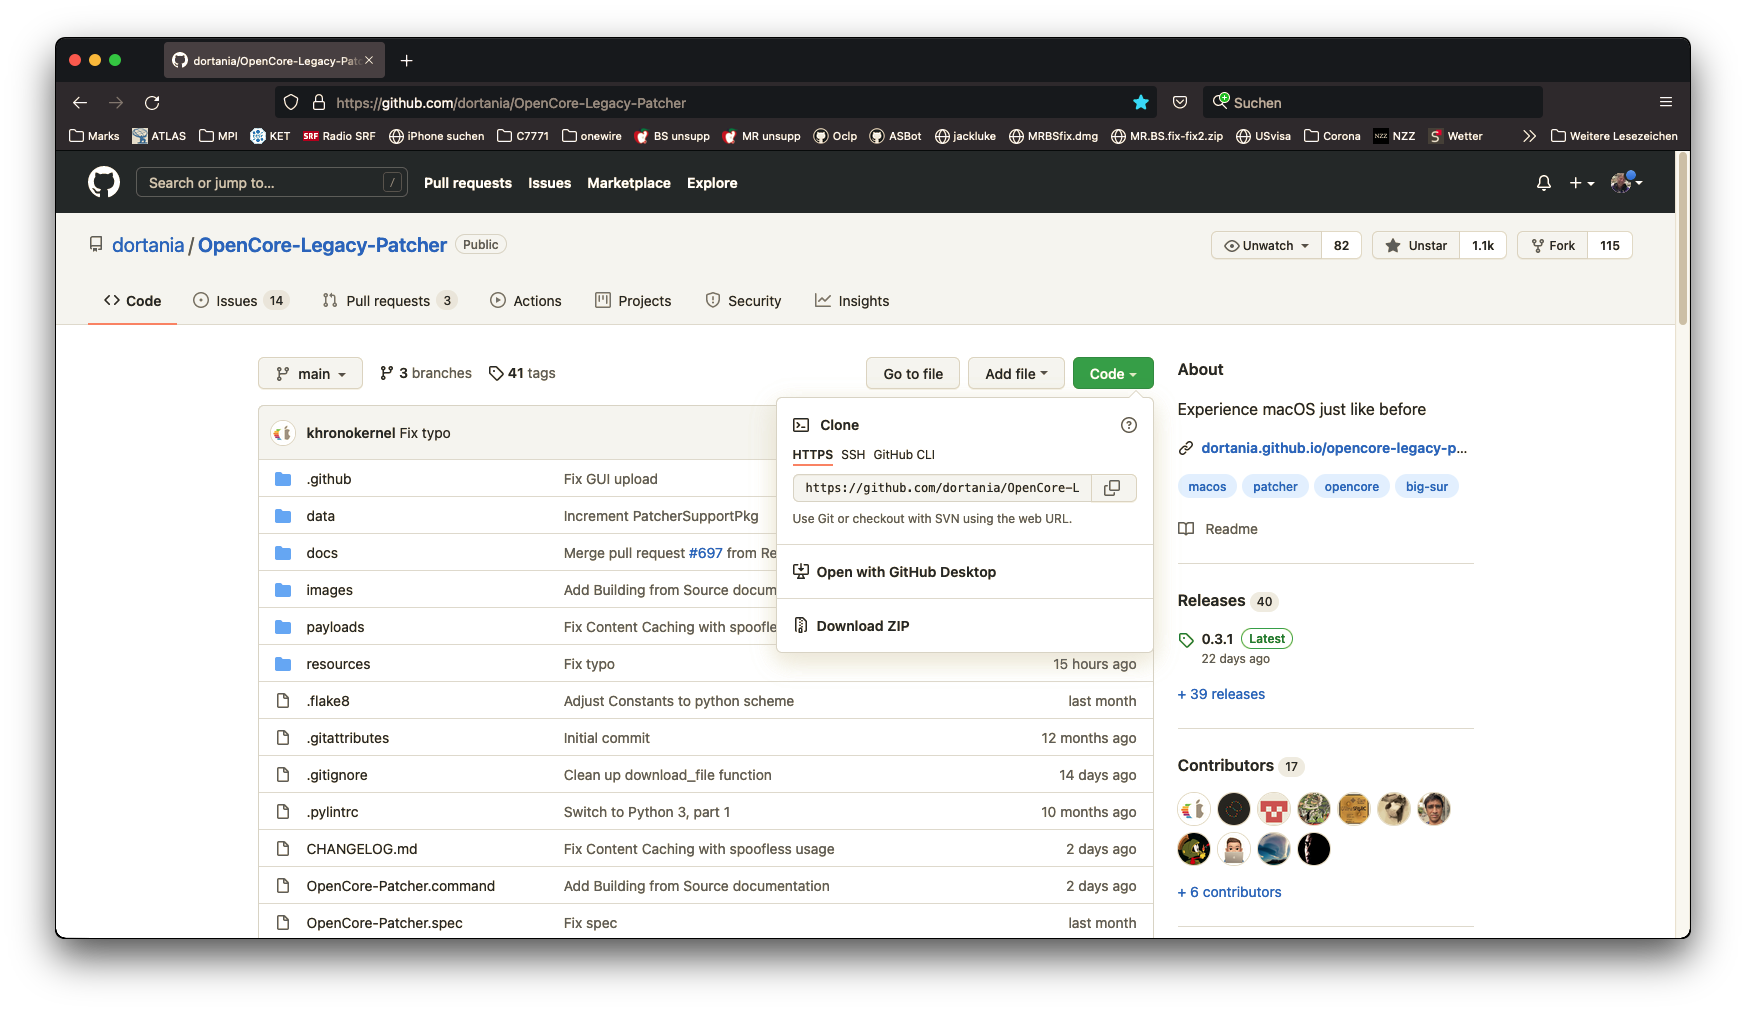The width and height of the screenshot is (1746, 1012).
Task: Expand the create new plus dropdown
Action: tap(1581, 183)
